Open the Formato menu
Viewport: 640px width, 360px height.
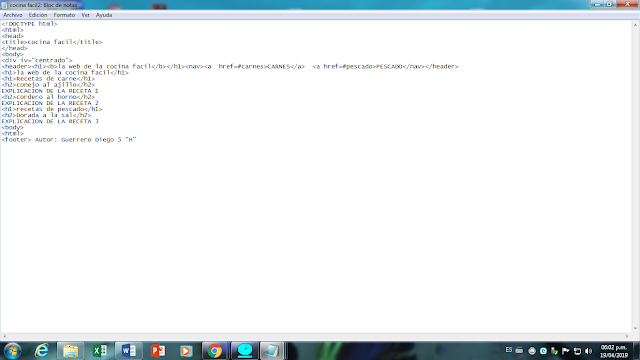[x=64, y=15]
